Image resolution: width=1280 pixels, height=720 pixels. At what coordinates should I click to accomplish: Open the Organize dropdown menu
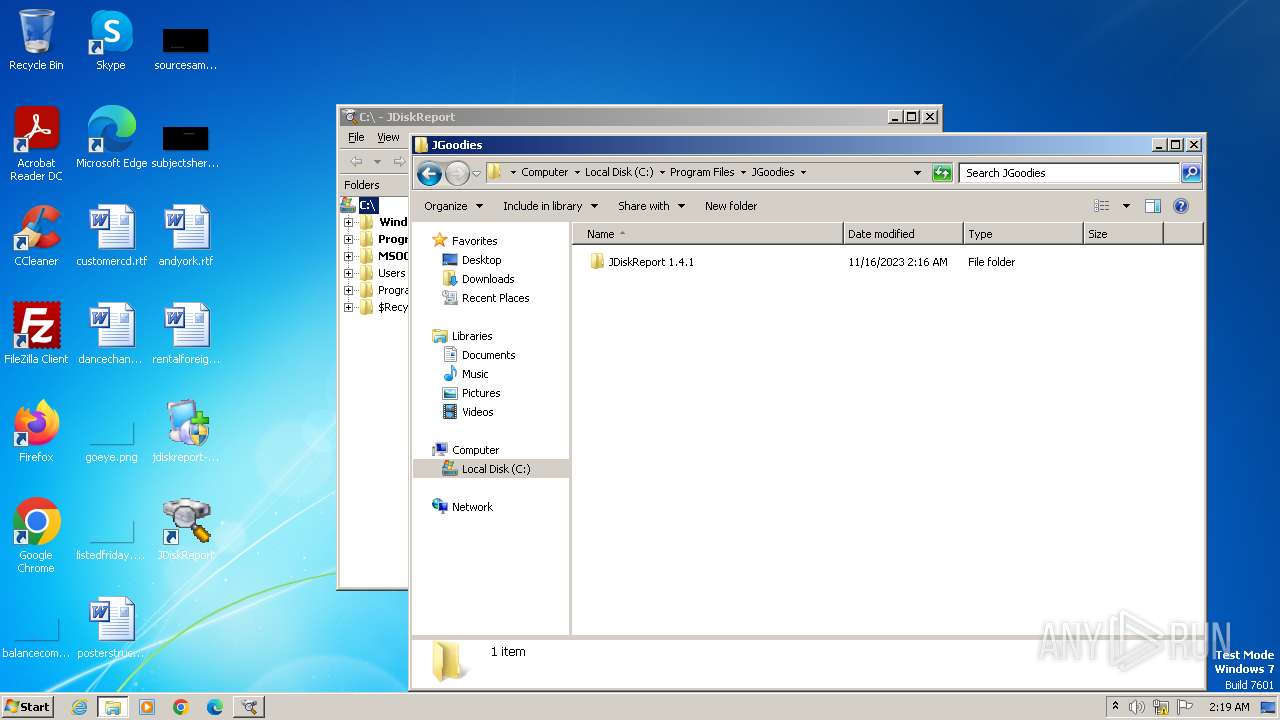click(453, 206)
